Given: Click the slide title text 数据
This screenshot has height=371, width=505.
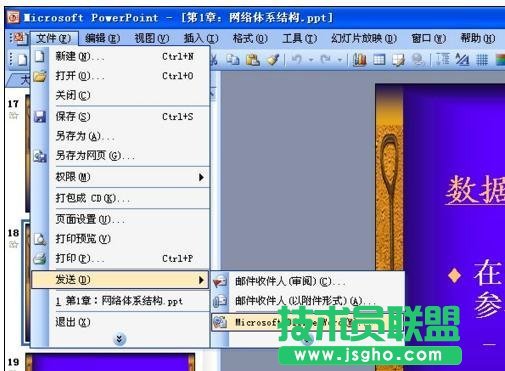Looking at the screenshot, I should pos(475,190).
